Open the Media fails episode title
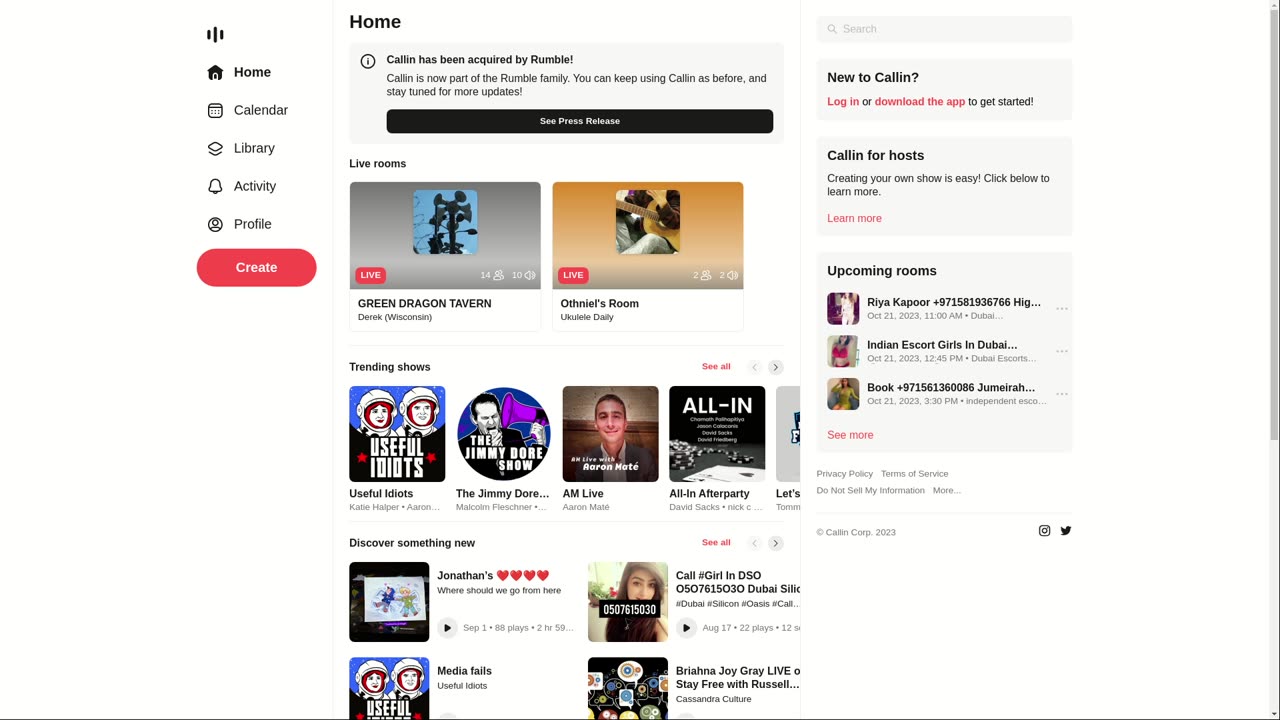Viewport: 1280px width, 720px height. (x=464, y=671)
